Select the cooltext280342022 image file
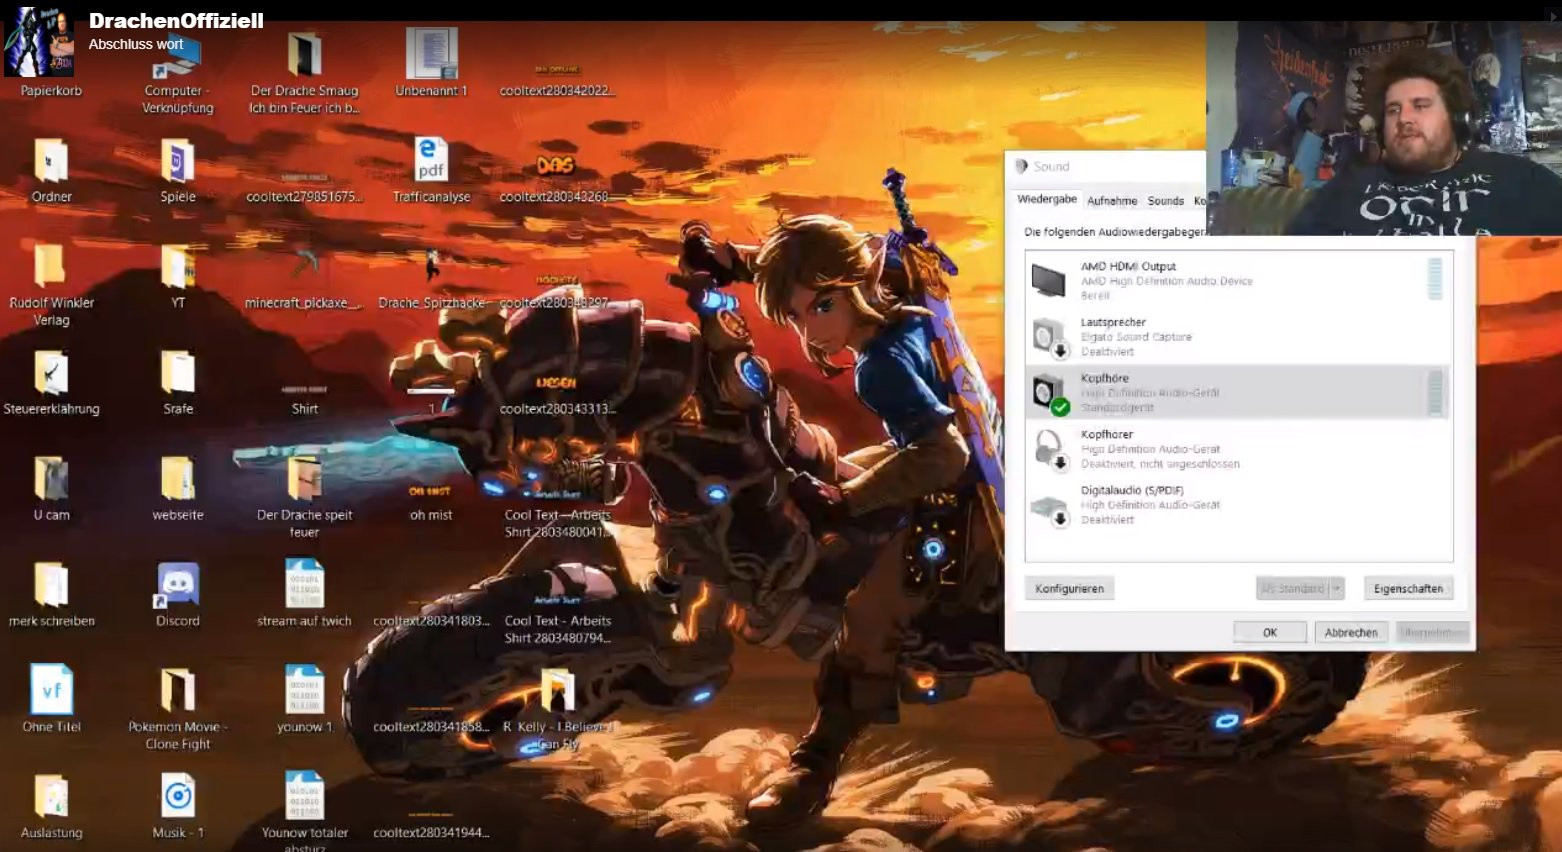Image resolution: width=1562 pixels, height=852 pixels. [556, 80]
